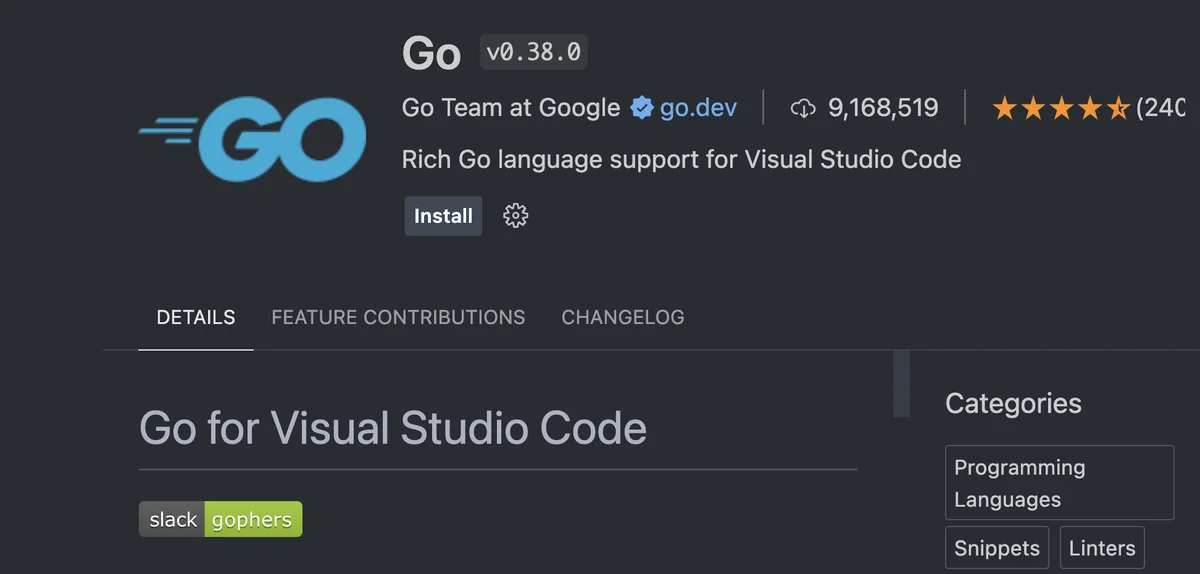Select the Snippets category

pyautogui.click(x=997, y=548)
